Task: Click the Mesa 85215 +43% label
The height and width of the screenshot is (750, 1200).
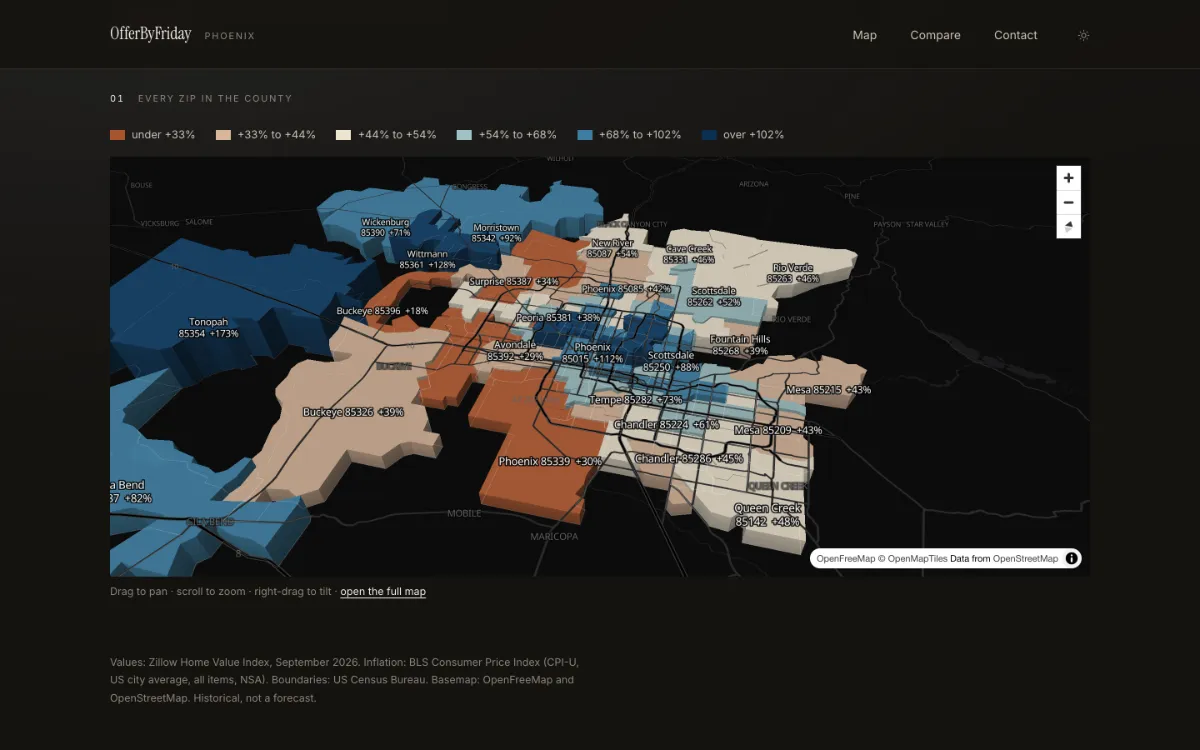Action: click(x=828, y=390)
